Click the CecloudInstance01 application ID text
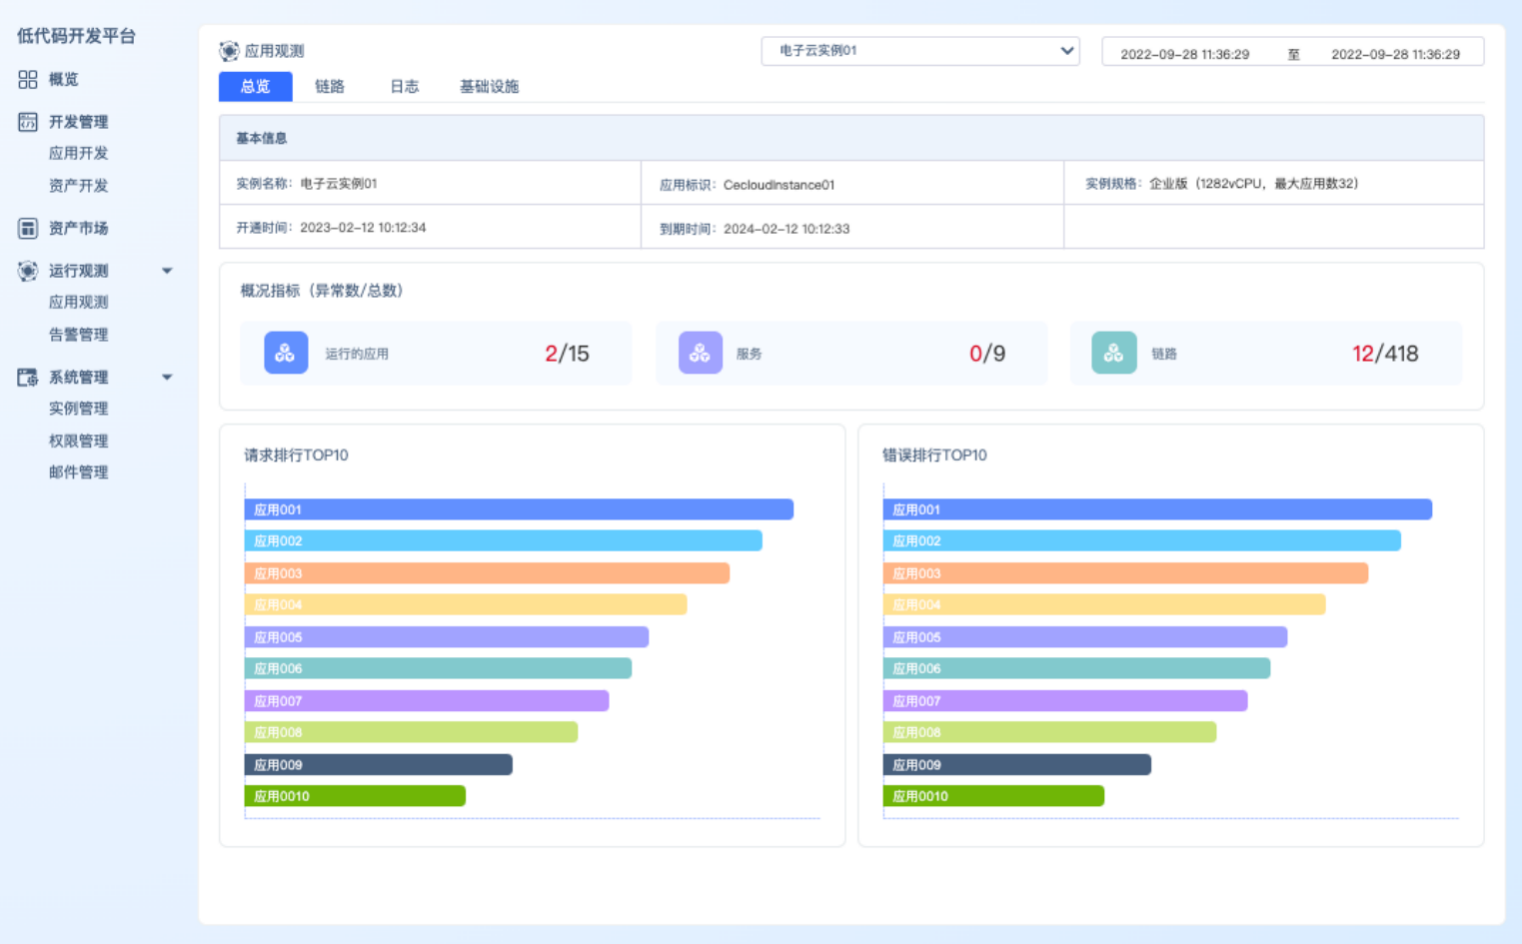 (779, 185)
